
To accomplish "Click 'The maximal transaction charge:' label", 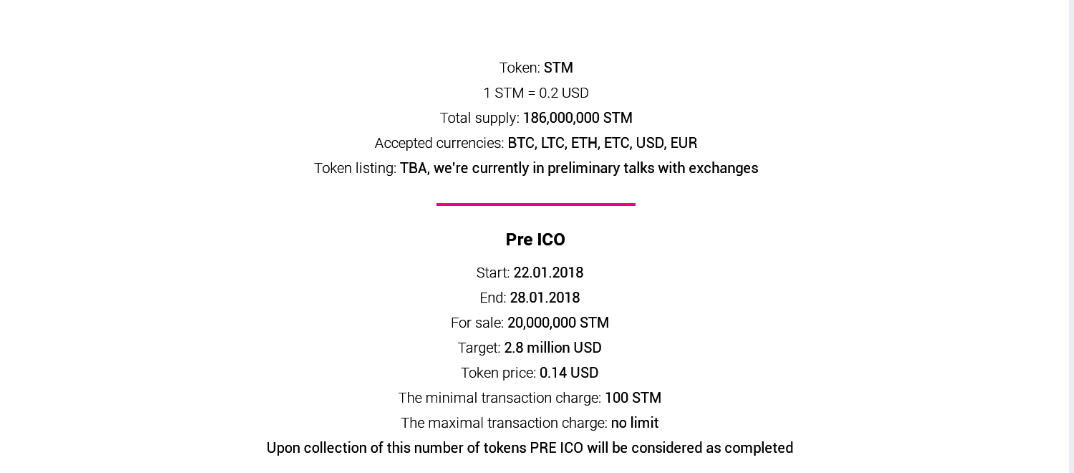I will [504, 423].
